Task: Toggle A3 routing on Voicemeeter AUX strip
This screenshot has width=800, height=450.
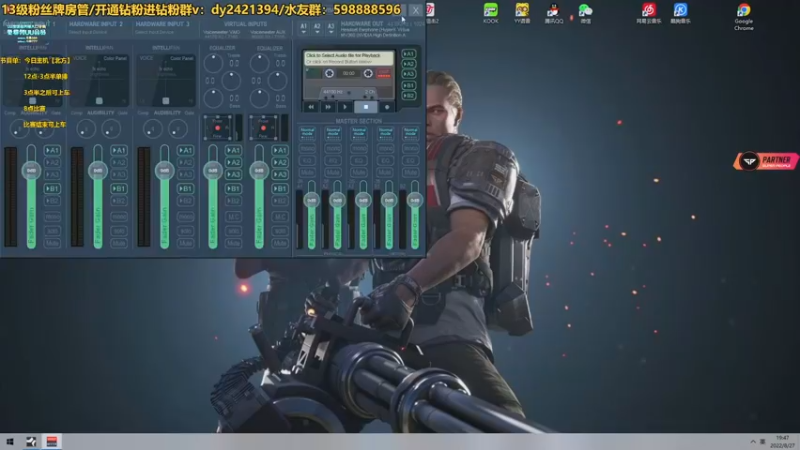Action: coord(280,174)
